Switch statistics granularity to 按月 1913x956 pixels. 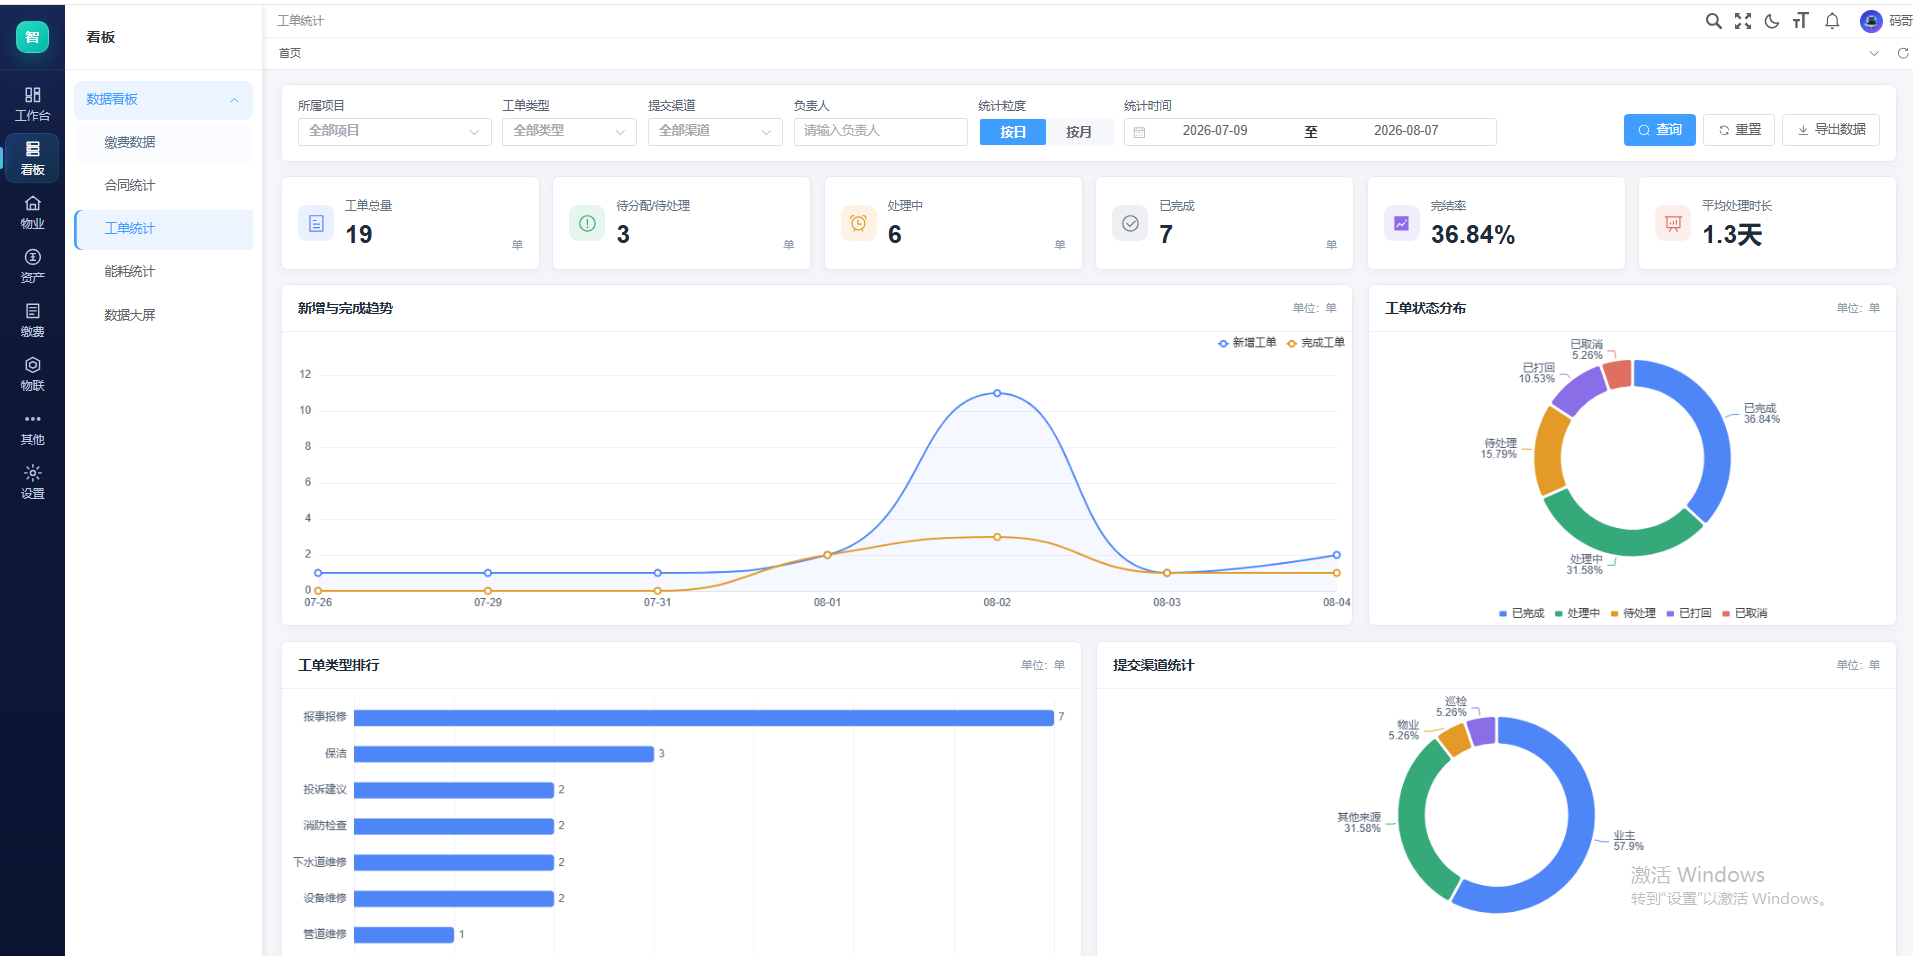1079,132
